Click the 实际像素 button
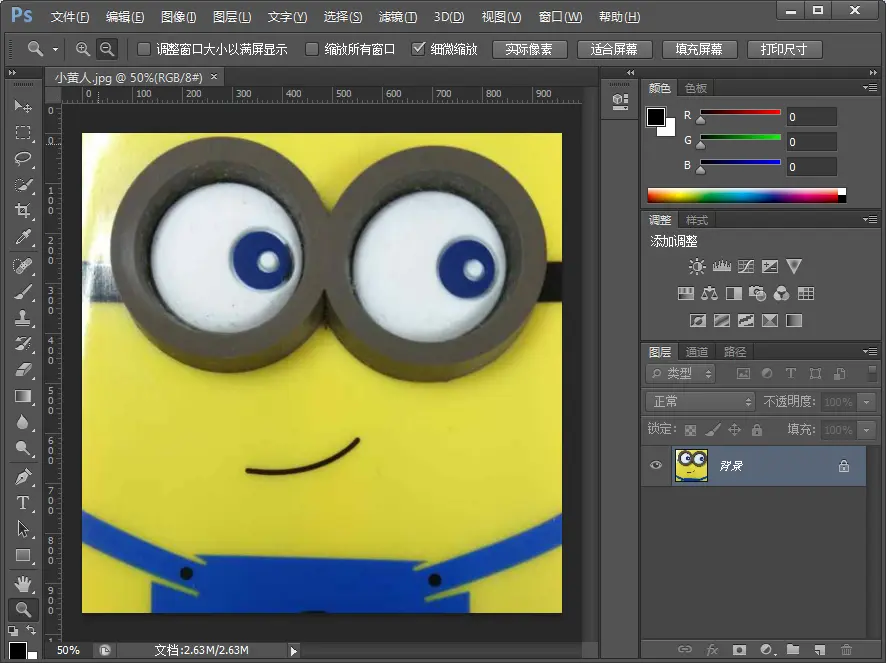 pyautogui.click(x=529, y=49)
